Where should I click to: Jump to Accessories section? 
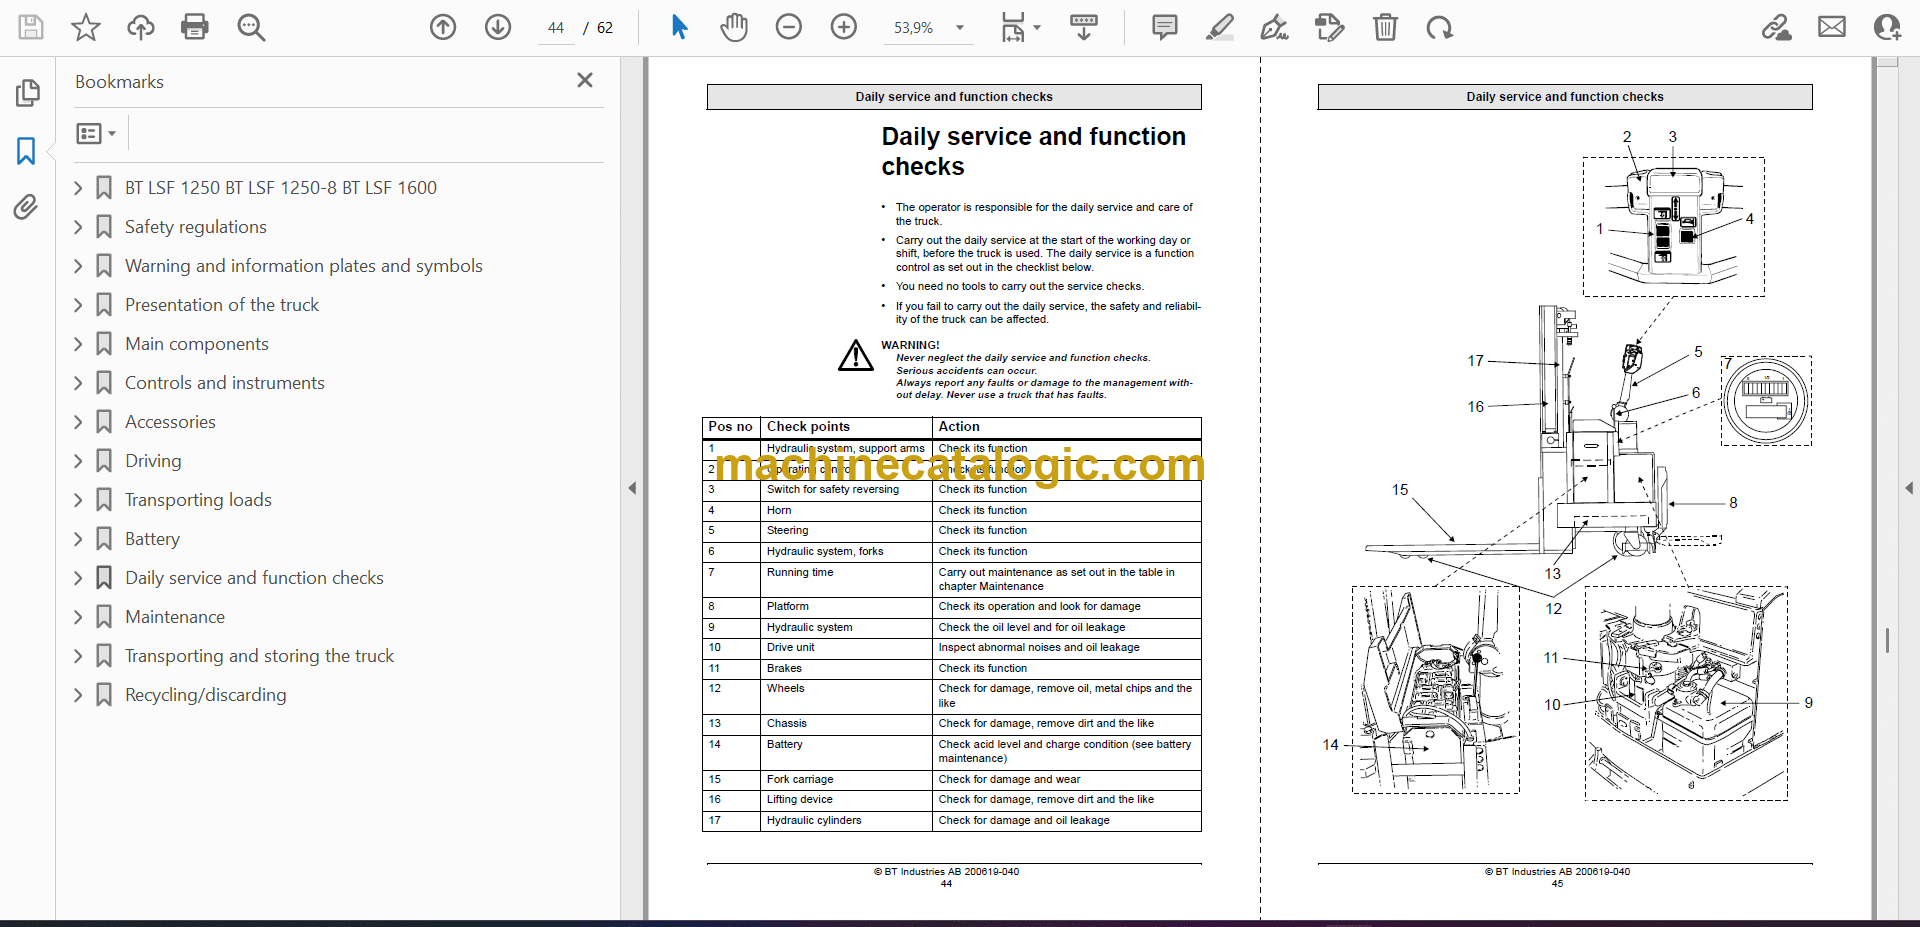click(x=170, y=422)
